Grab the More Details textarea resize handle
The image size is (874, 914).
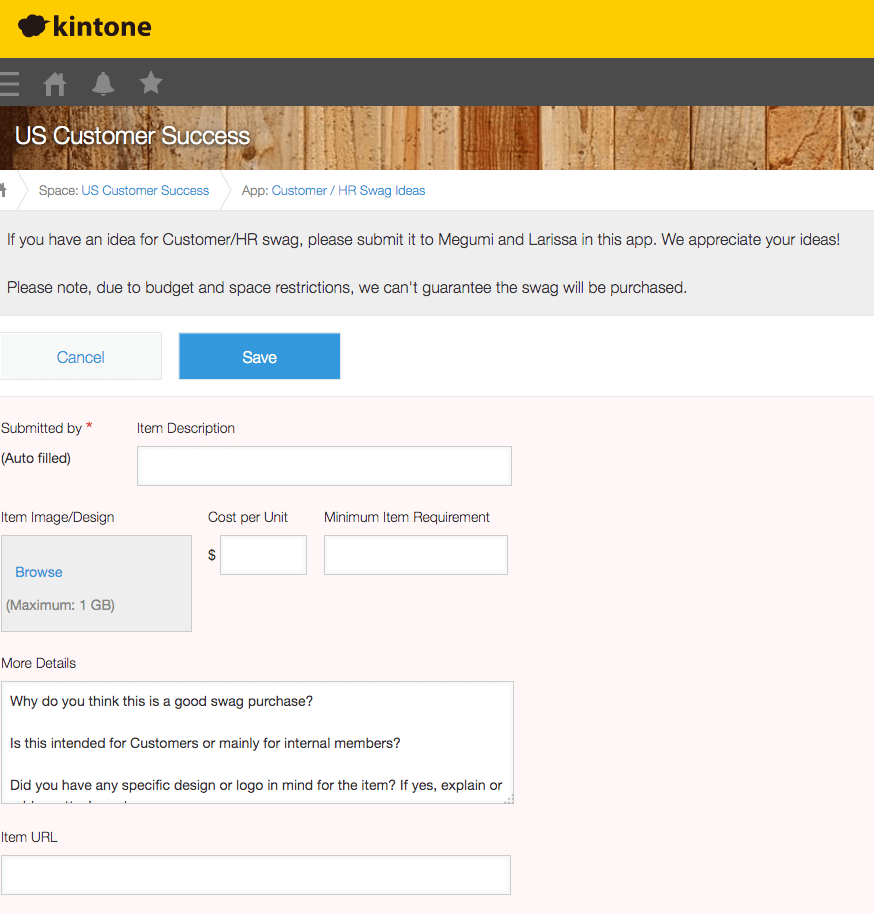508,798
